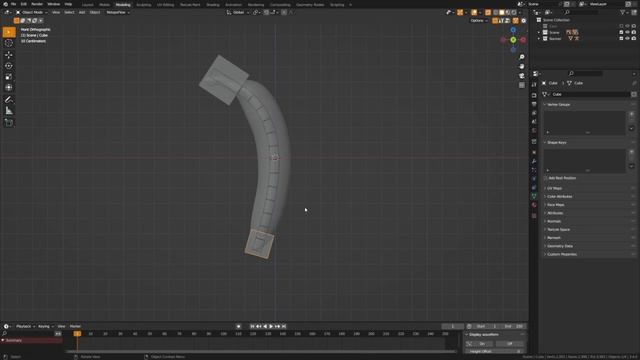The image size is (640, 360).
Task: Expand the Geometry Data panel
Action: (560, 246)
